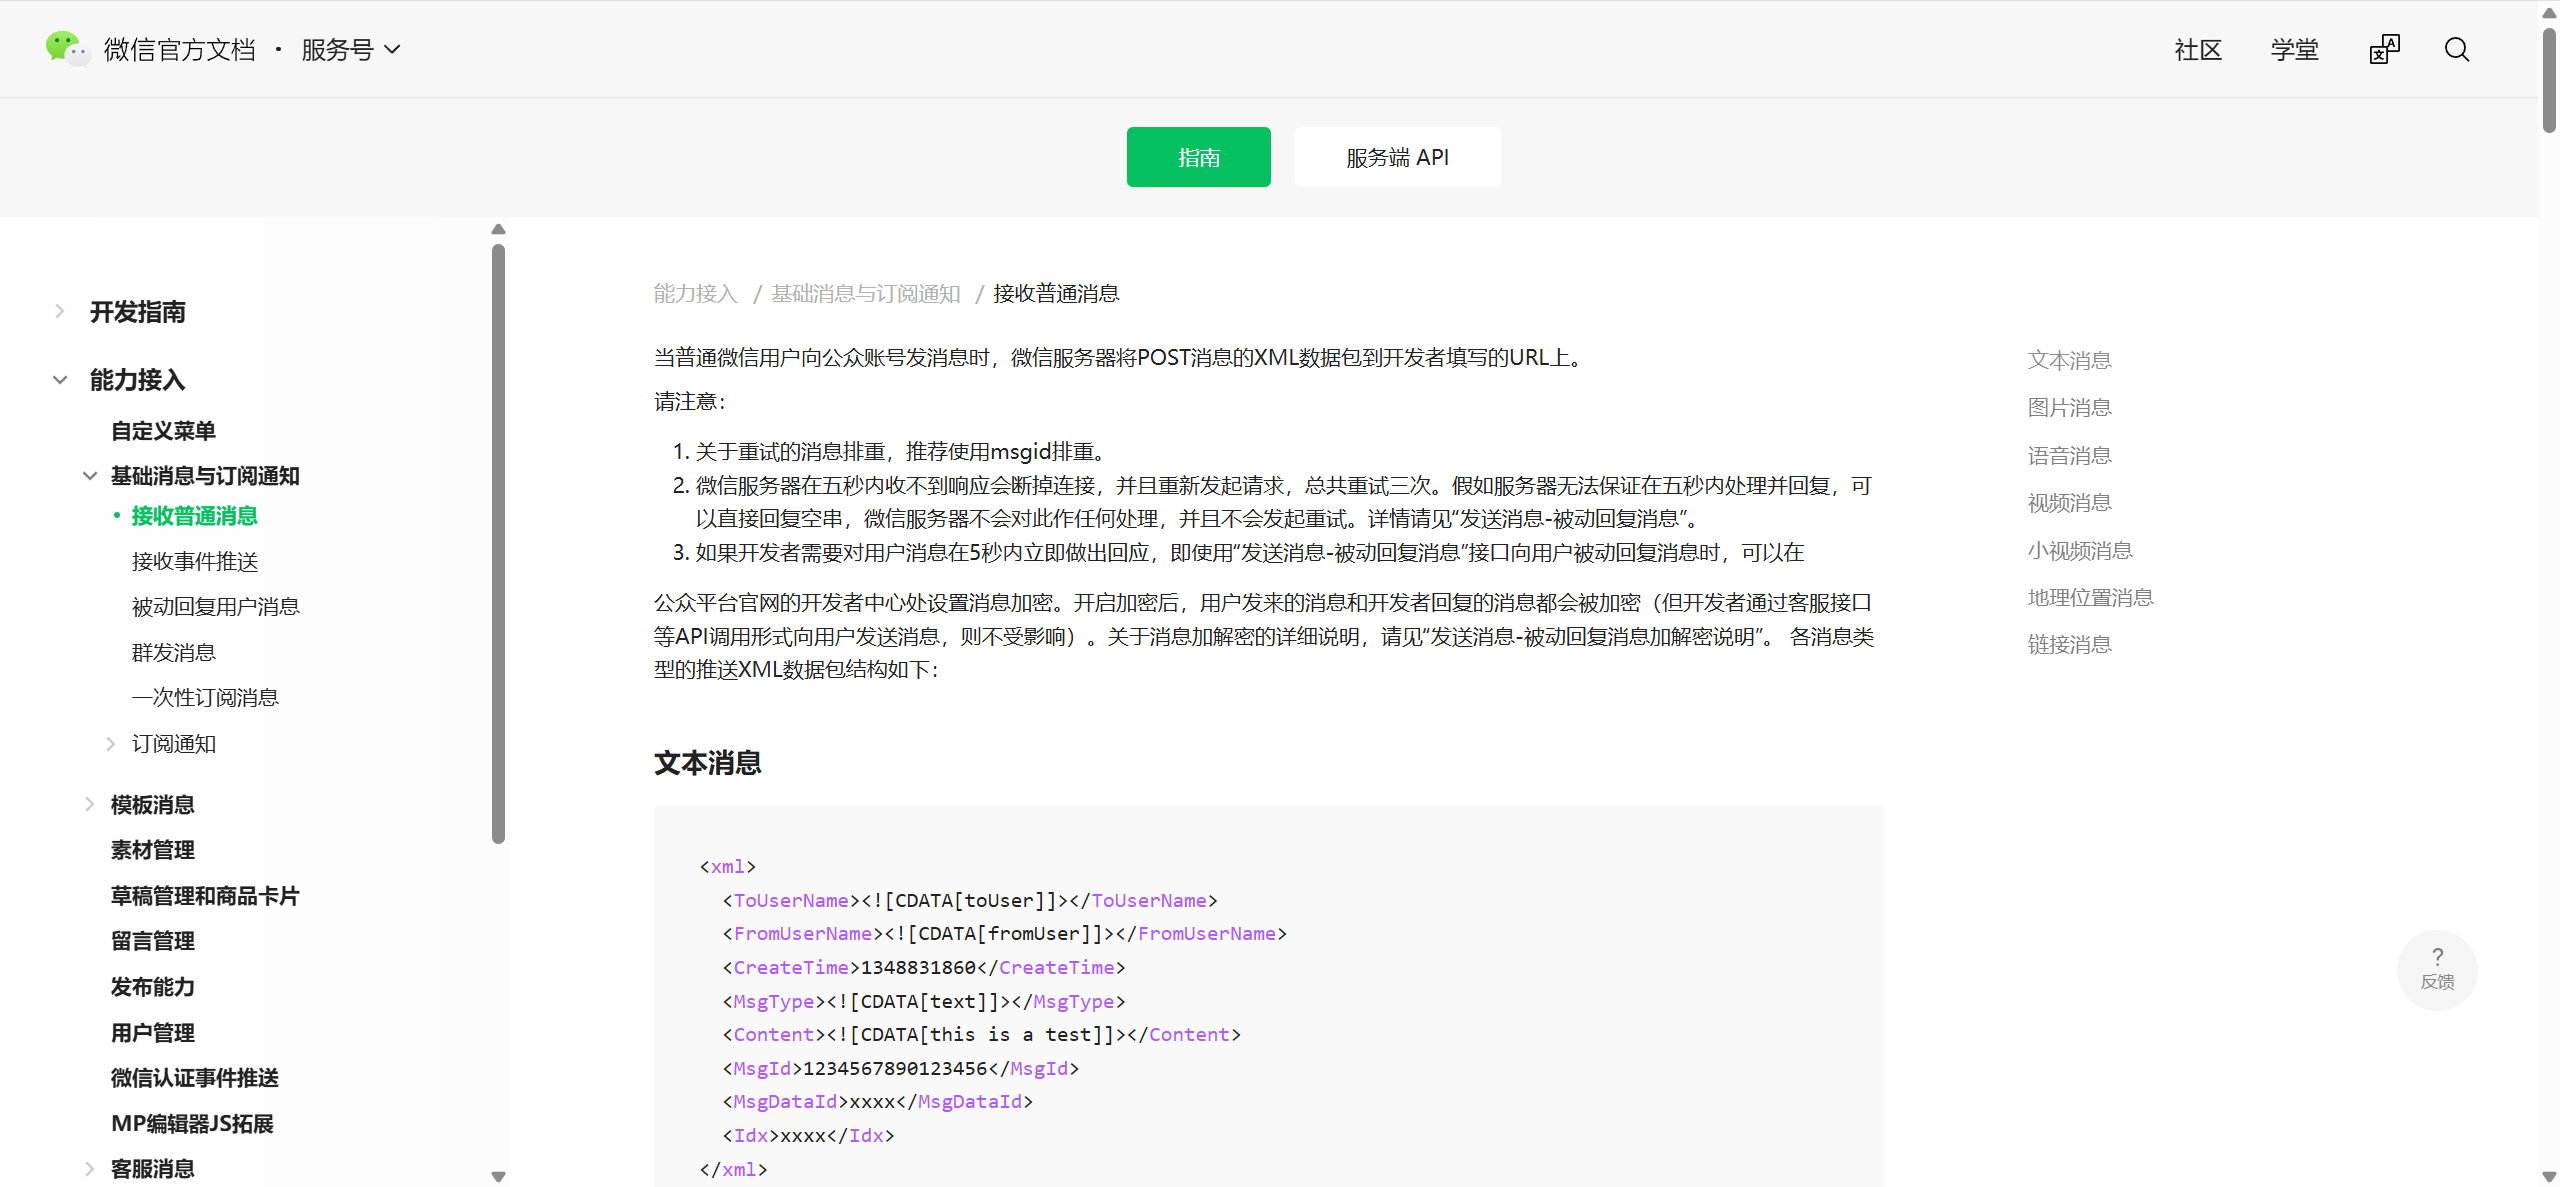Open search with magnifier icon
The width and height of the screenshot is (2560, 1187).
(2457, 49)
